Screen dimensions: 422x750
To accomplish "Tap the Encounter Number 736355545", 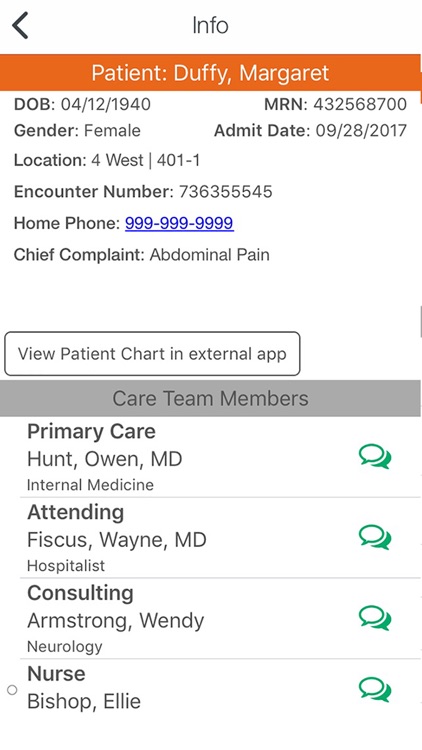I will (x=226, y=192).
